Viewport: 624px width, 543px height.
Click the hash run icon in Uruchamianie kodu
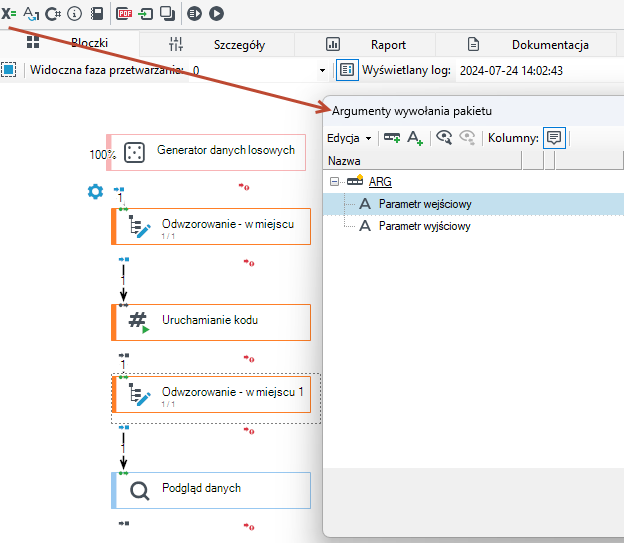coord(138,322)
